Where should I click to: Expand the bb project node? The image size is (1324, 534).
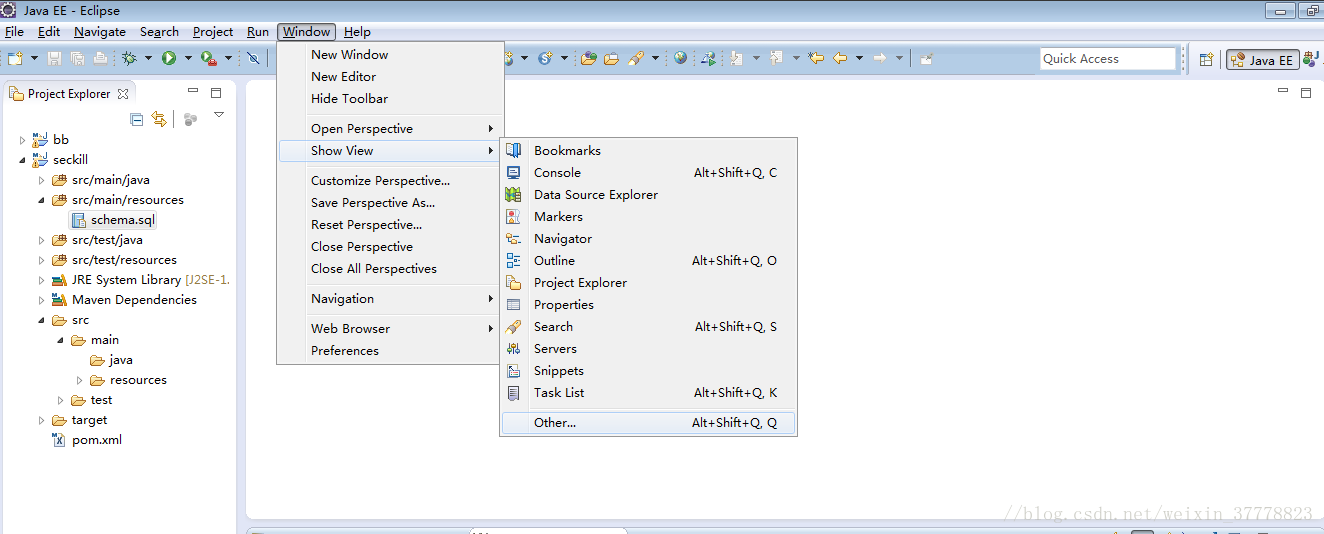23,140
